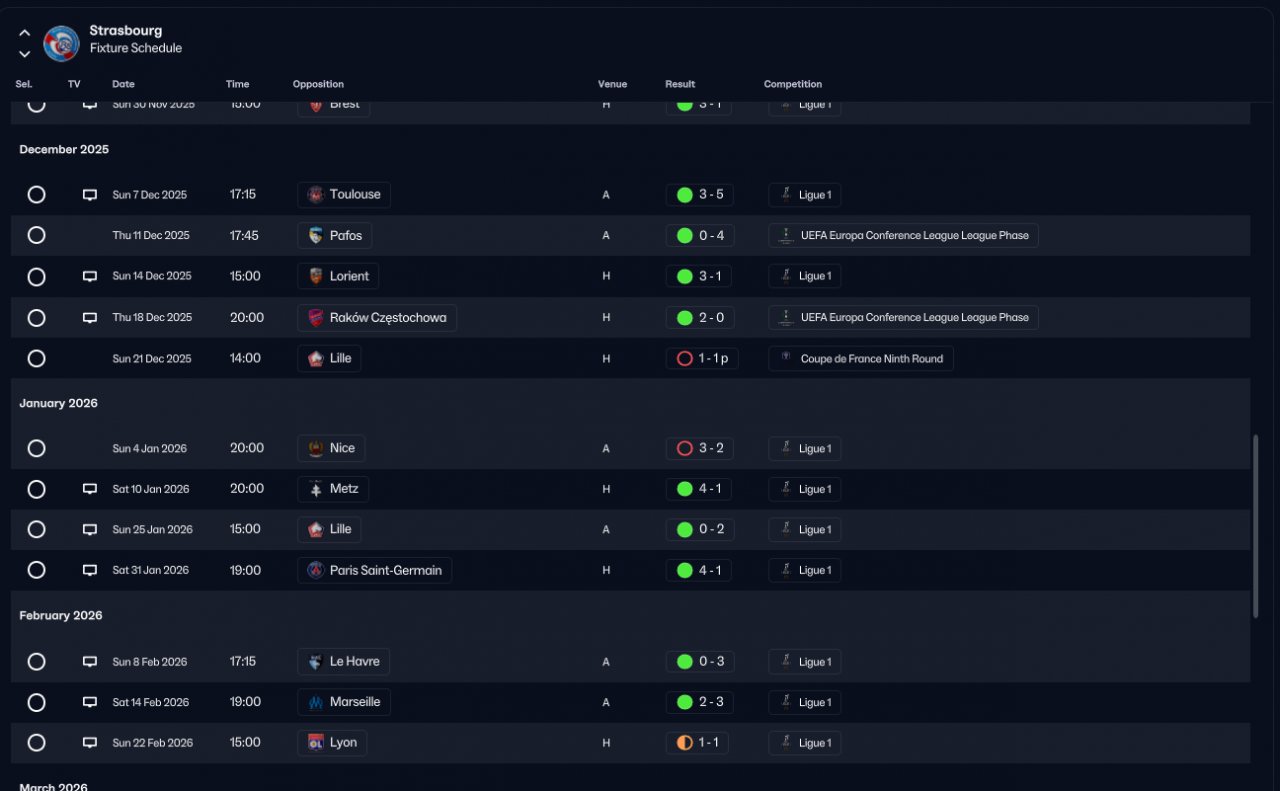Open Pafos club button

335,235
